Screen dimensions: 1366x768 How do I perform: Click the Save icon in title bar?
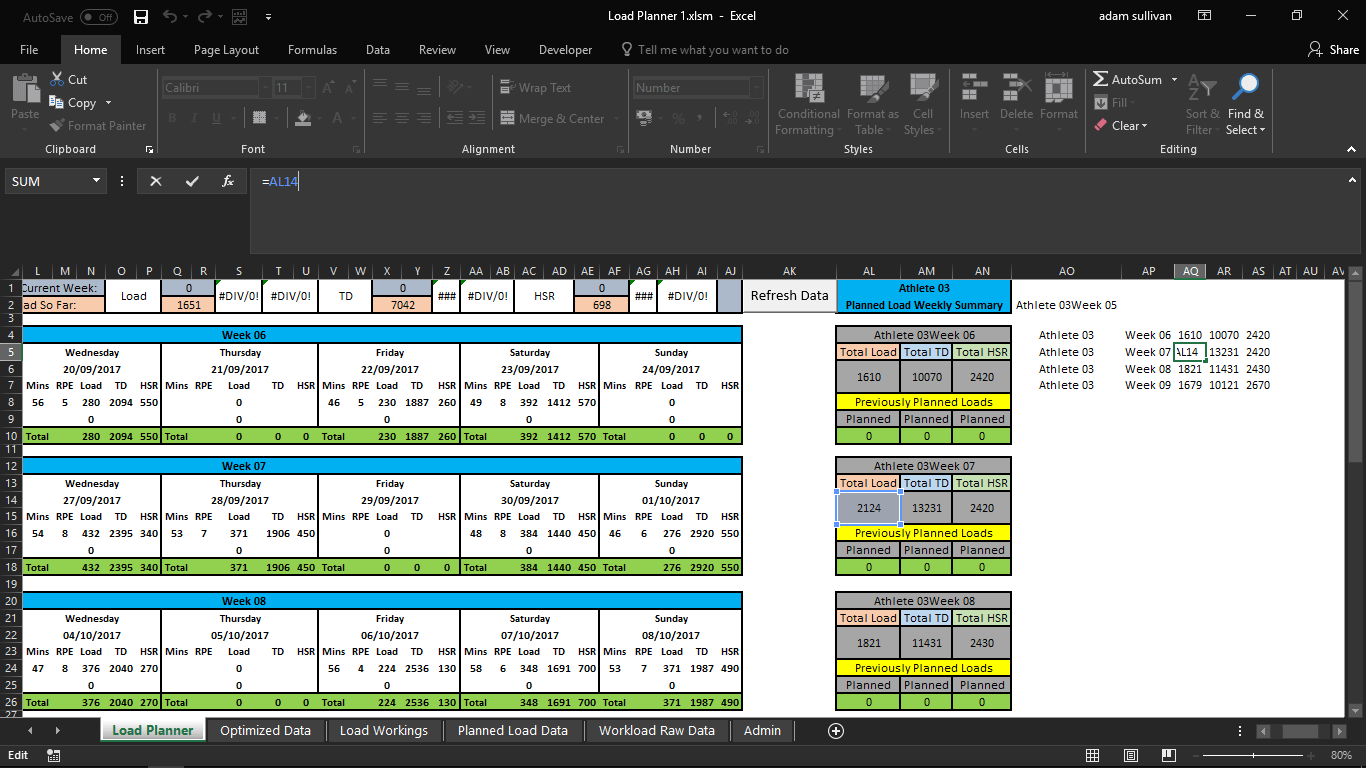click(140, 16)
